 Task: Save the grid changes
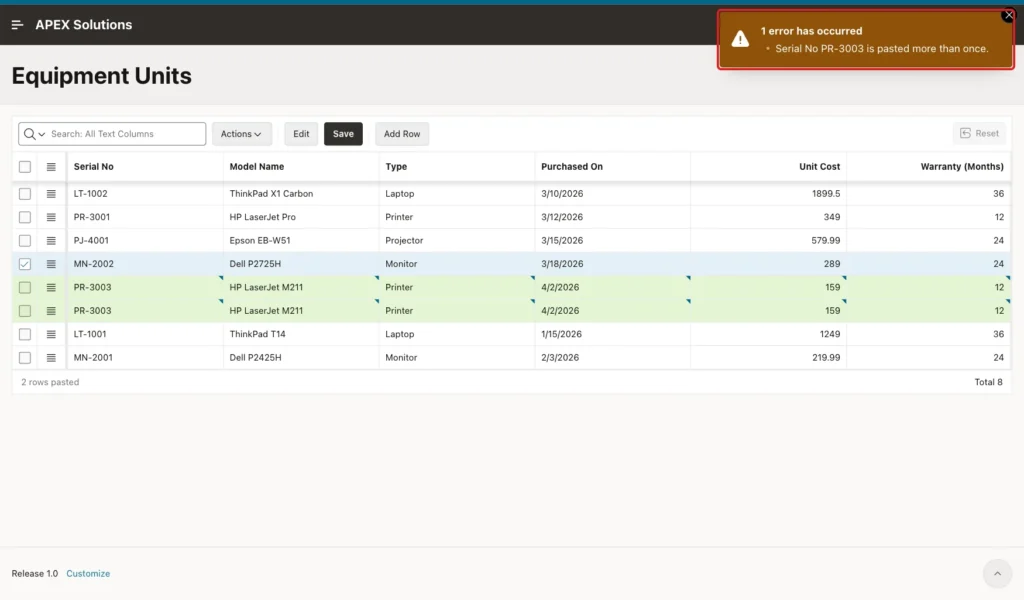pyautogui.click(x=343, y=134)
